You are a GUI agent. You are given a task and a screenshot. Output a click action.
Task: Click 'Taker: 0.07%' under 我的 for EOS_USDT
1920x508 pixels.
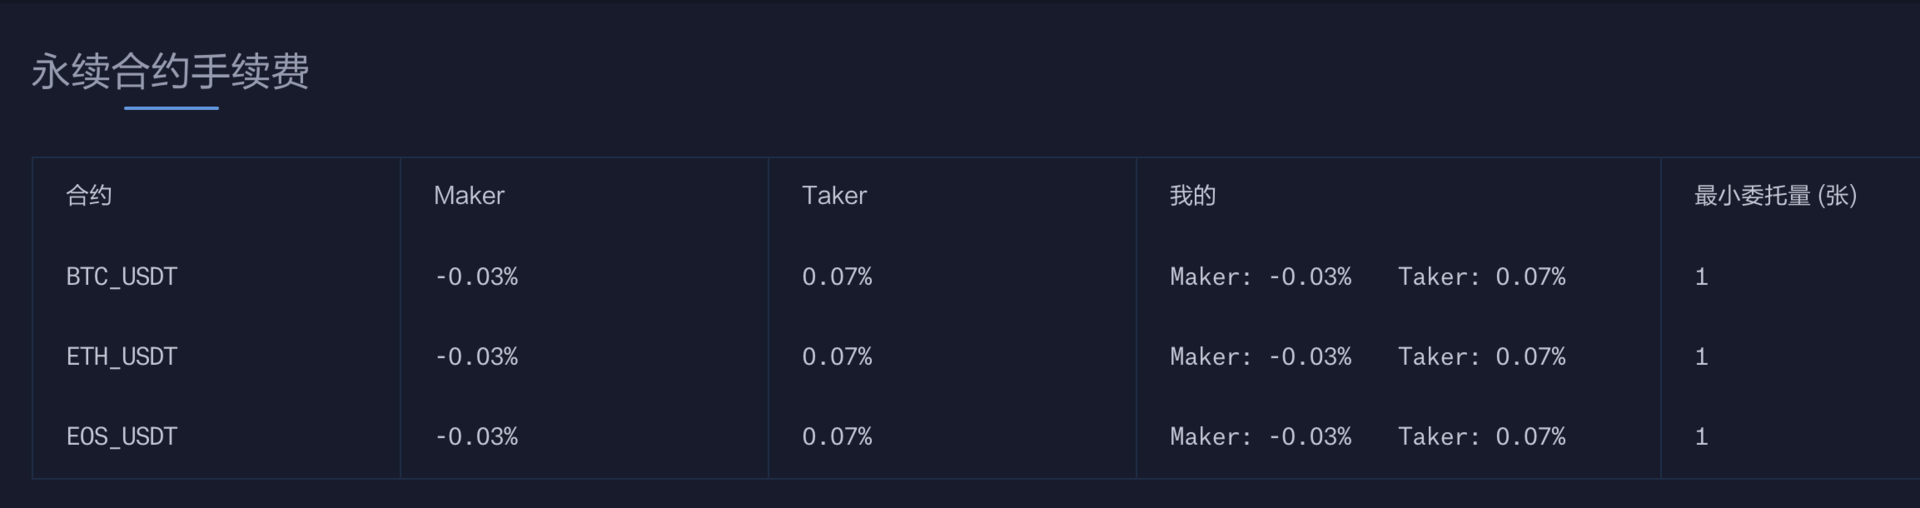(1482, 437)
